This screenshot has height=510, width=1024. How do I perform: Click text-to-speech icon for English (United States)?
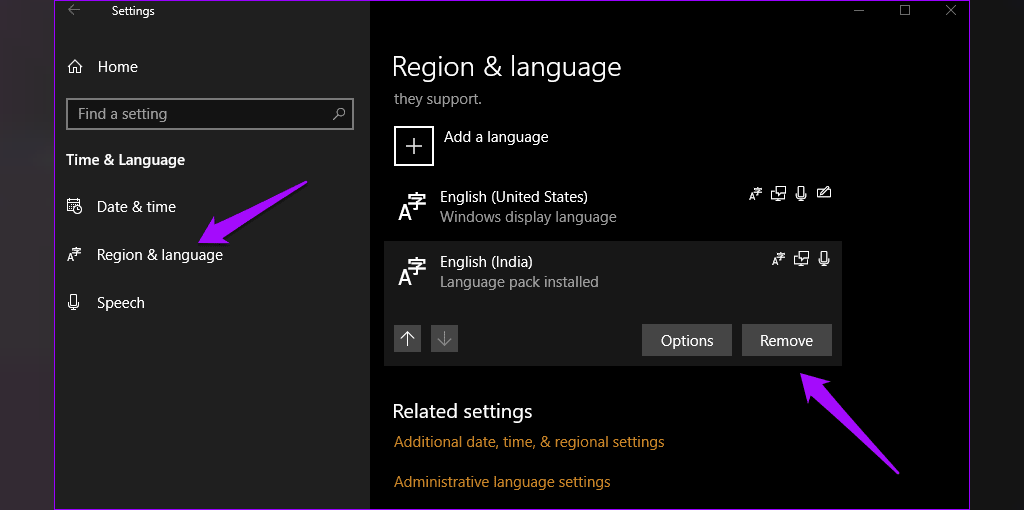(778, 193)
